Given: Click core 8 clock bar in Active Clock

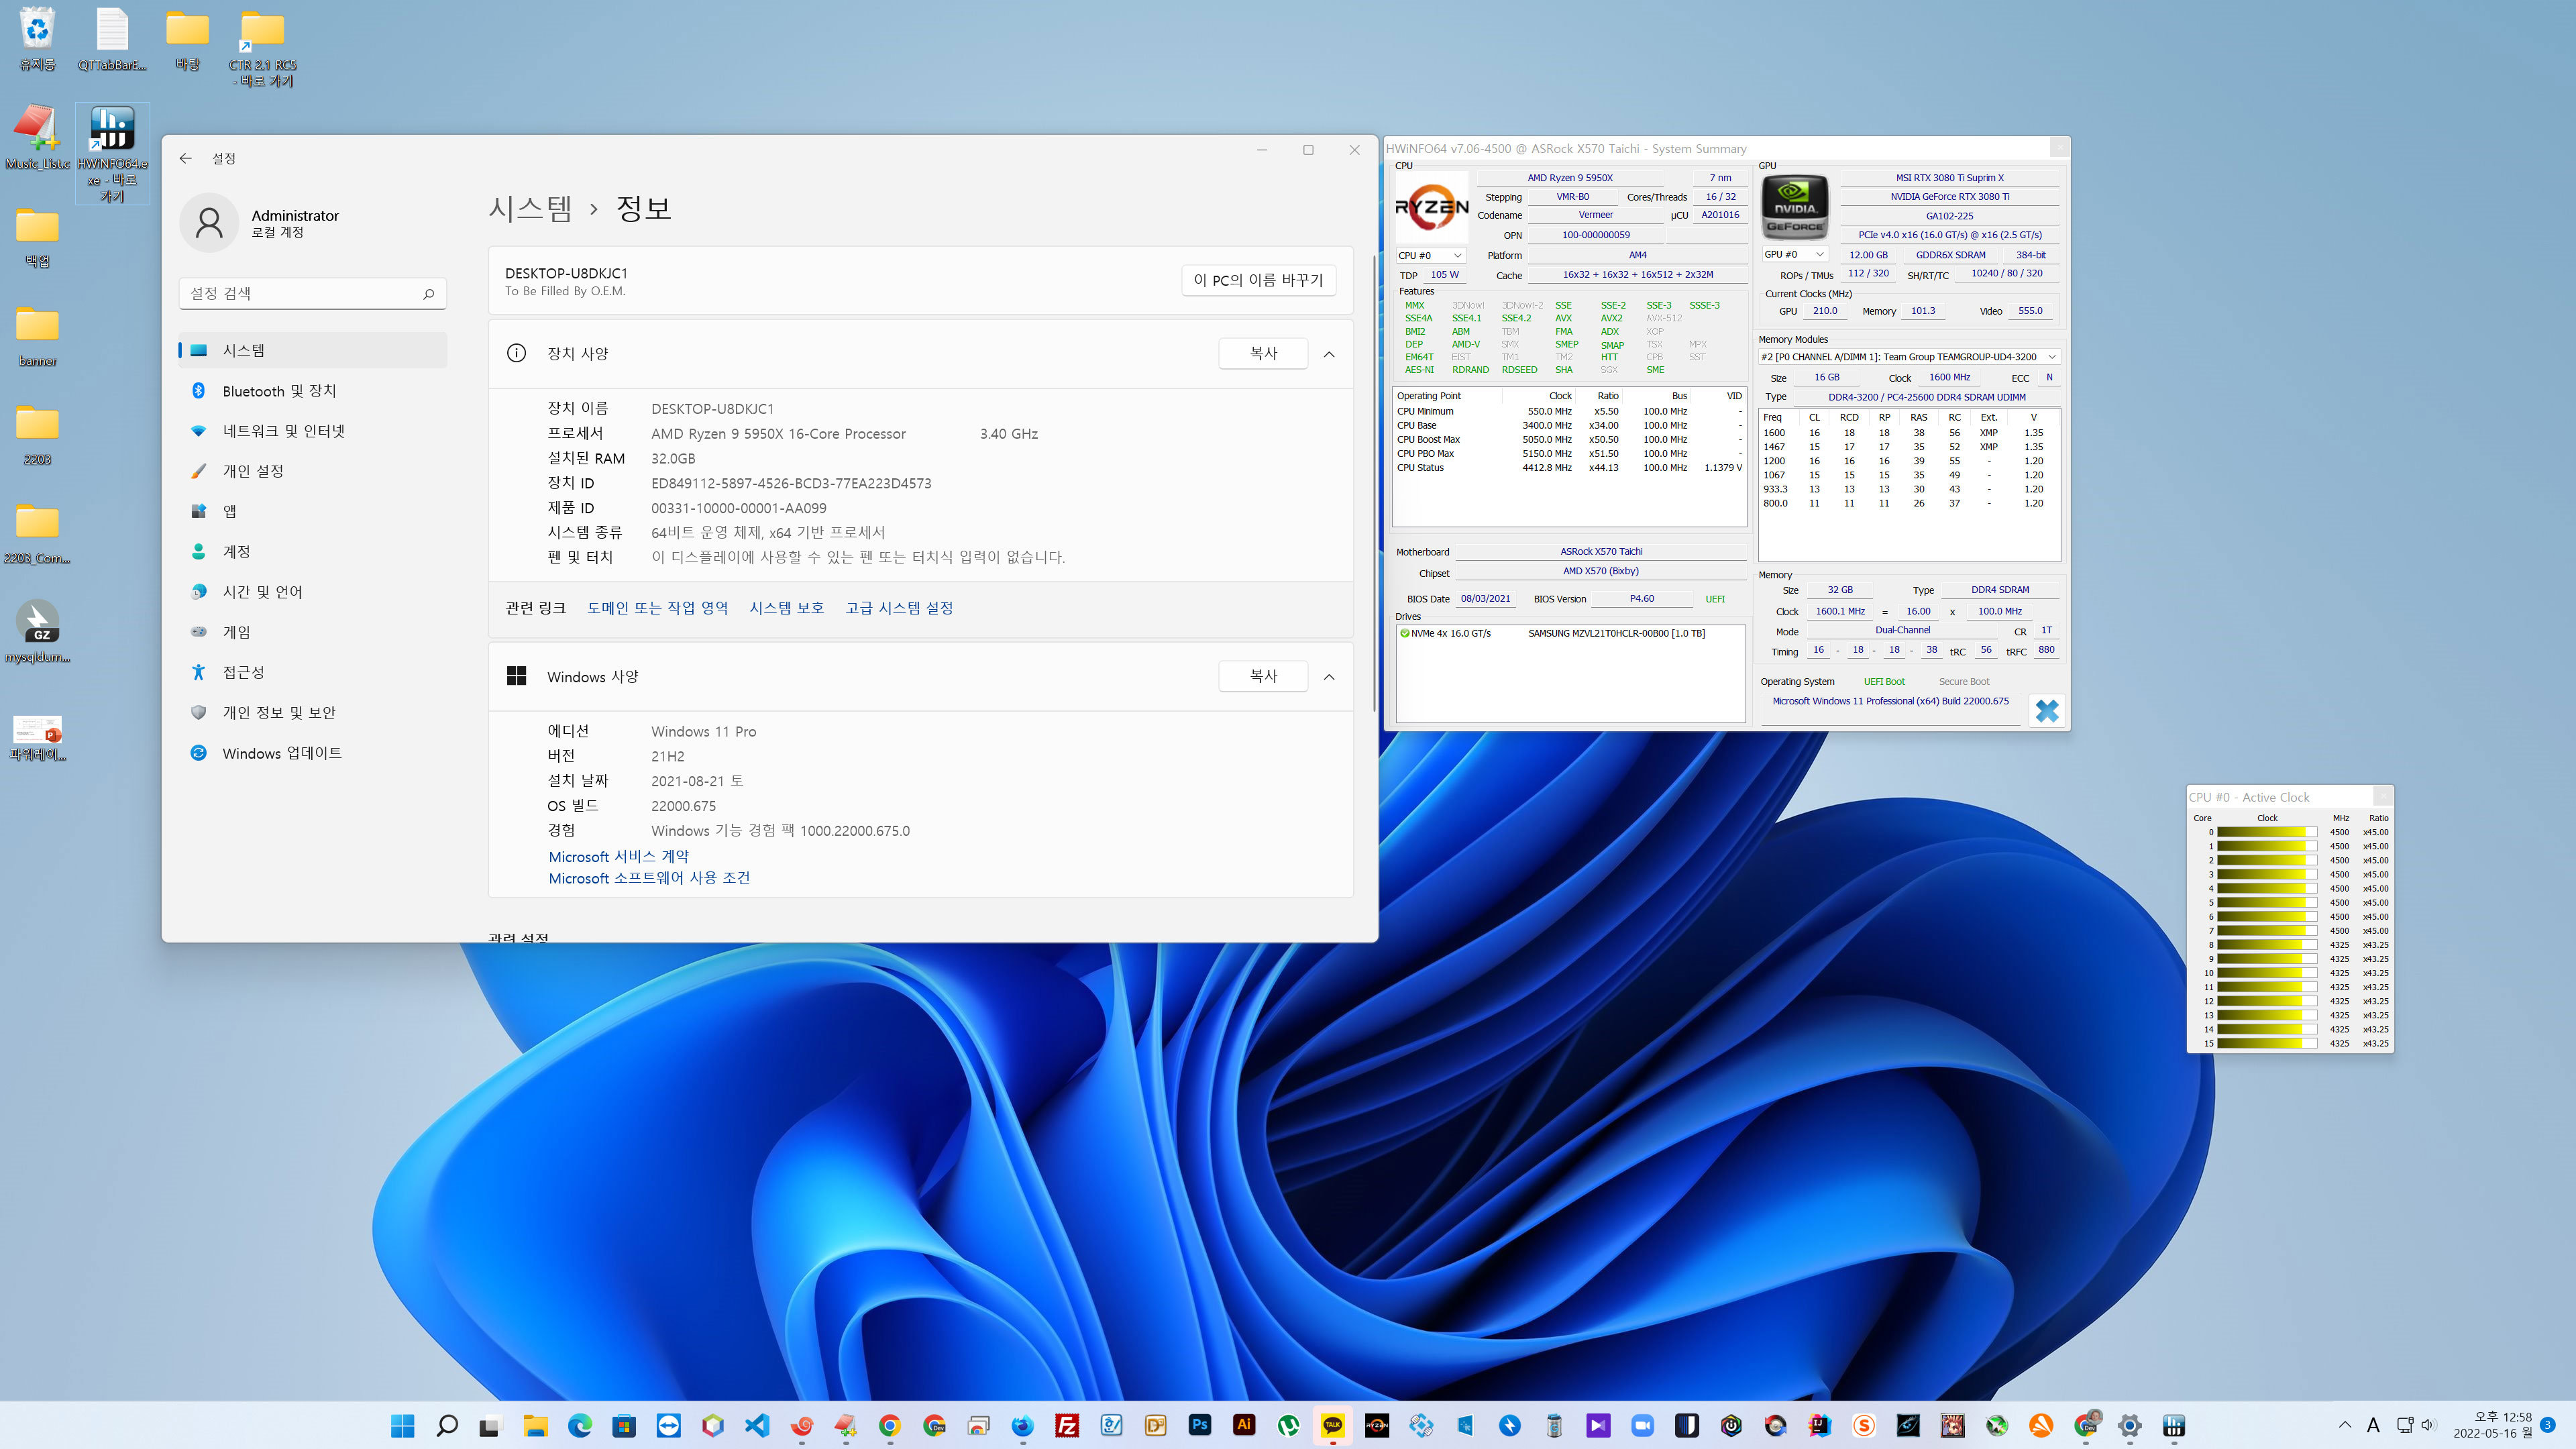Looking at the screenshot, I should point(2267,945).
